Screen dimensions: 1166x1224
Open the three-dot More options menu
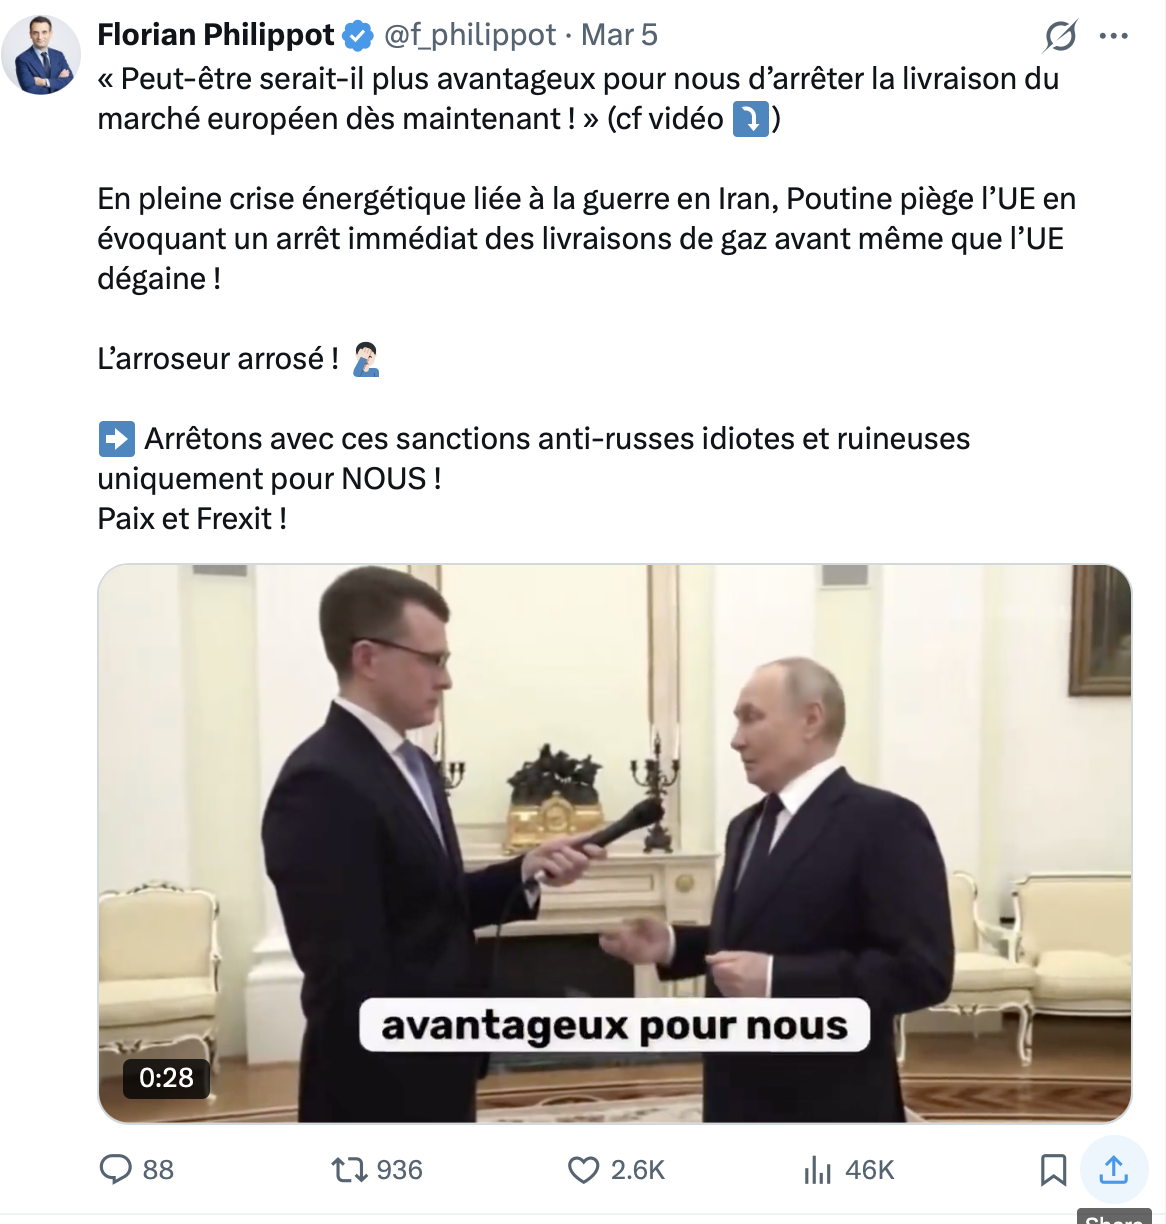1113,37
